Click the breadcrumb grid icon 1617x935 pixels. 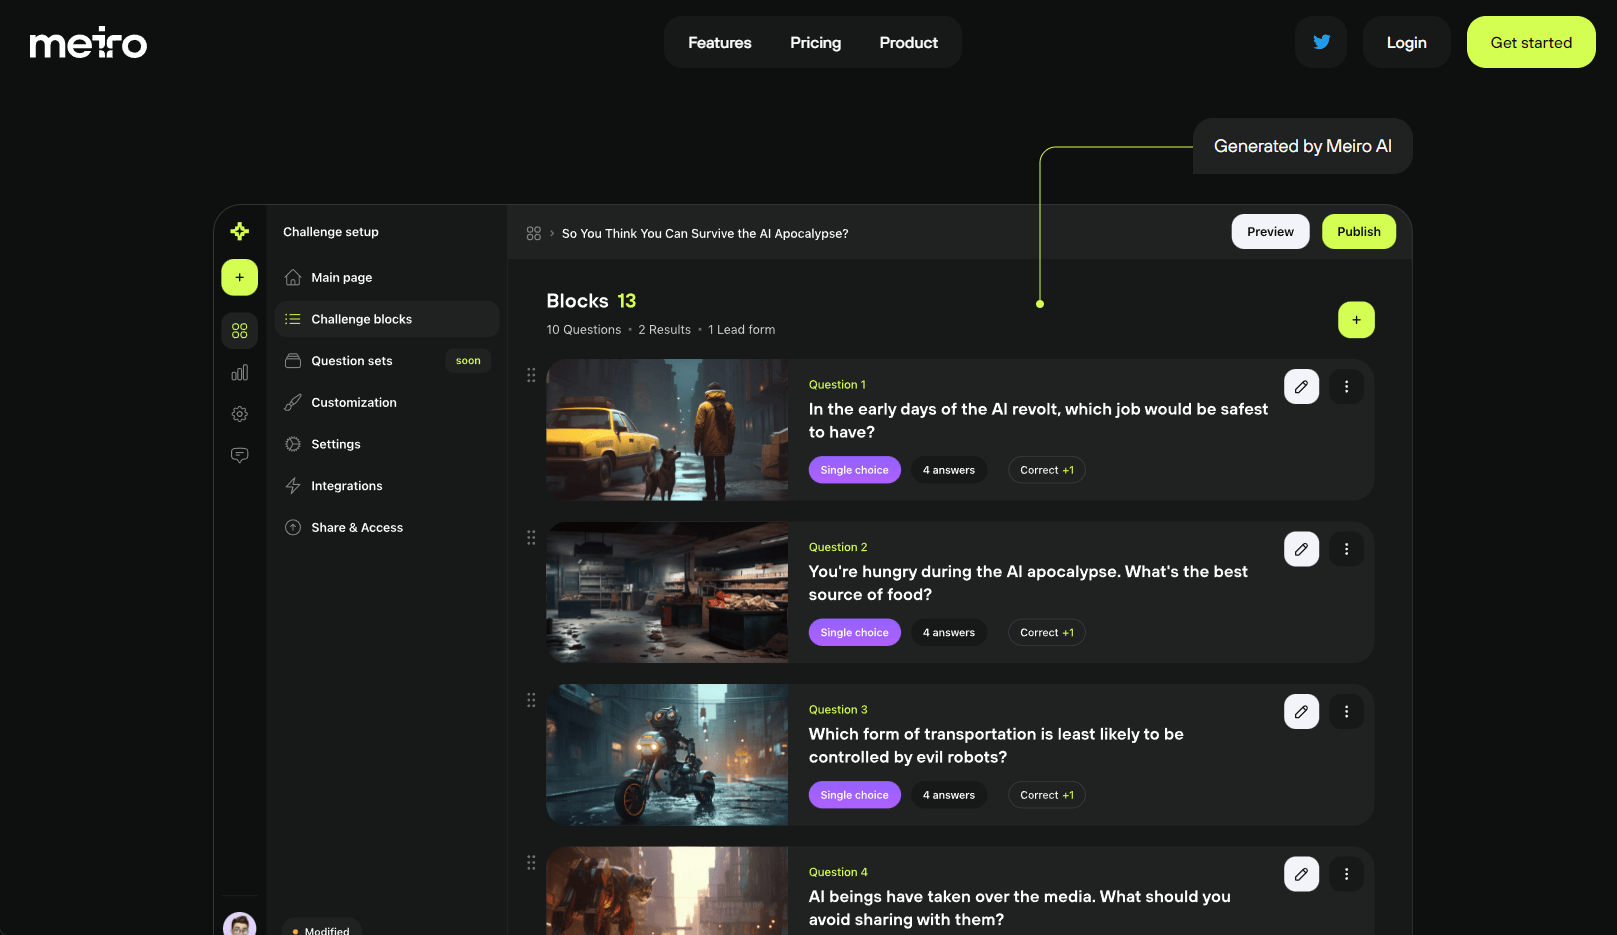(533, 233)
